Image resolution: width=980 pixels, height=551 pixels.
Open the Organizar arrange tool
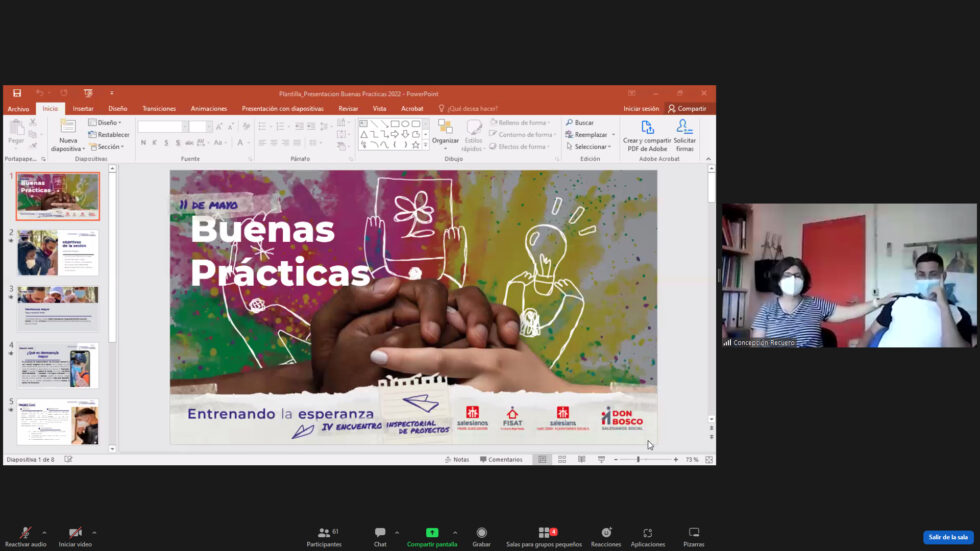445,128
